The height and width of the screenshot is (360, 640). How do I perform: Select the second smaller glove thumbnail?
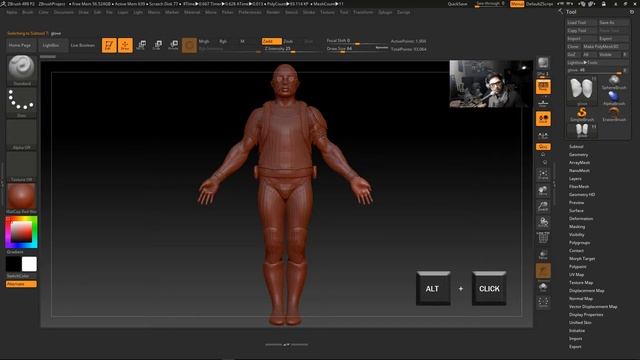coord(582,131)
